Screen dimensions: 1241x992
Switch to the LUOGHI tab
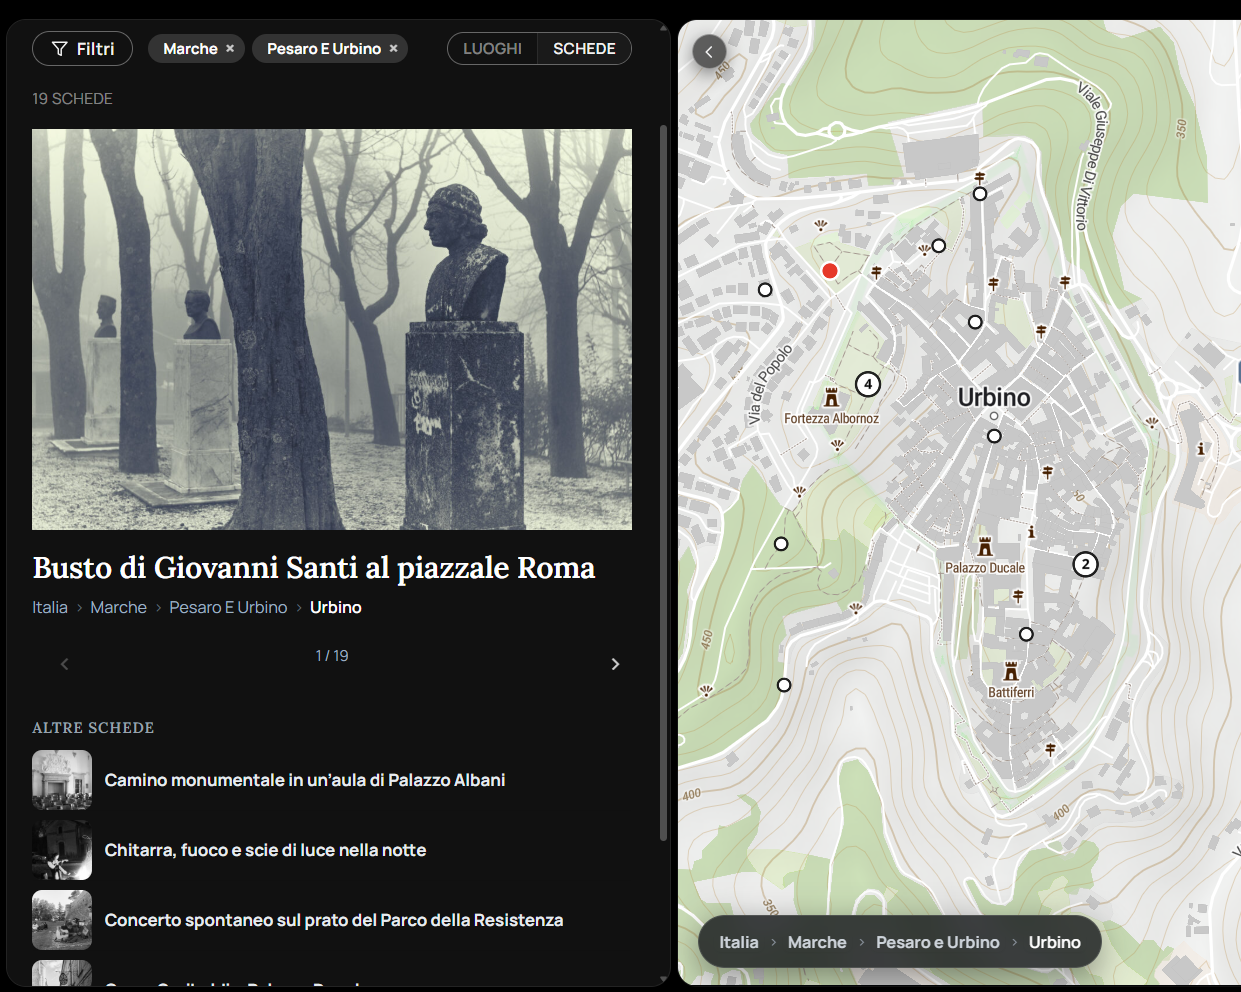[x=492, y=48]
